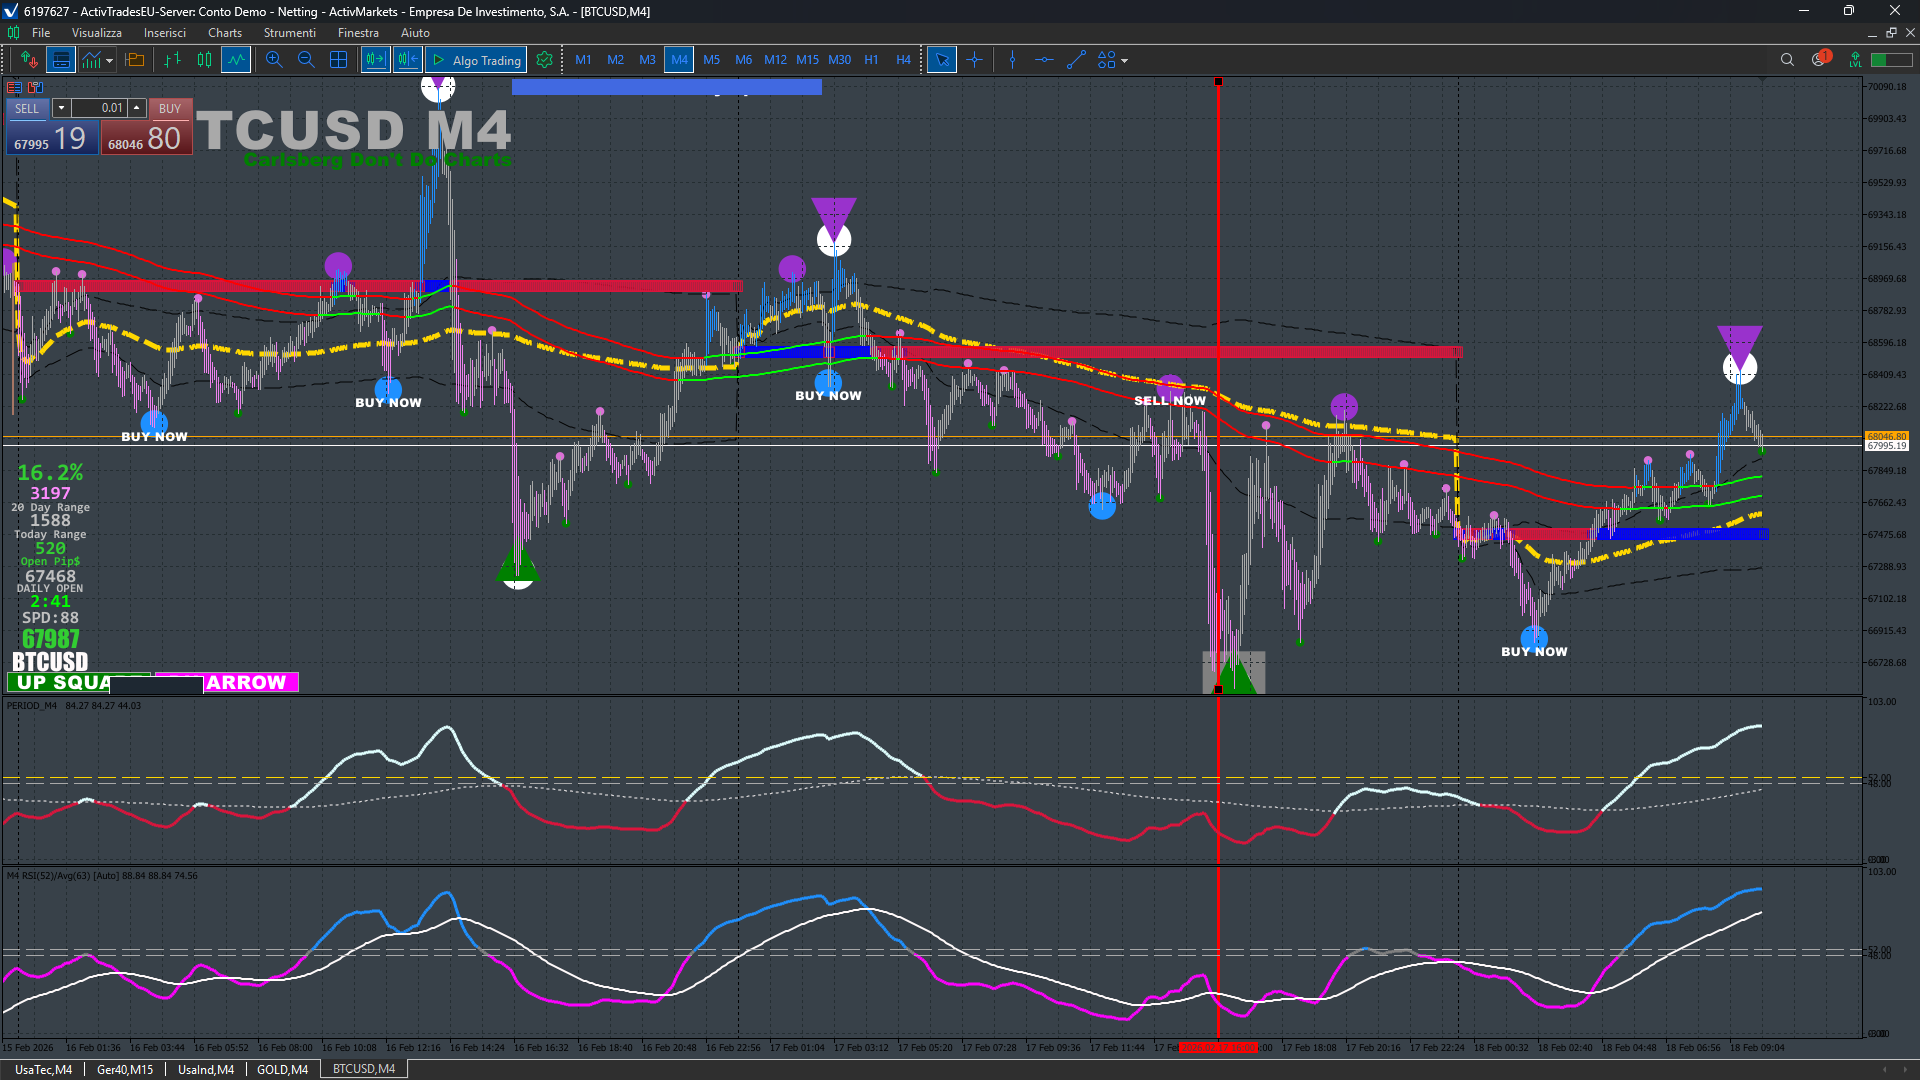Select the M15 timeframe button
The image size is (1920, 1080).
click(807, 60)
